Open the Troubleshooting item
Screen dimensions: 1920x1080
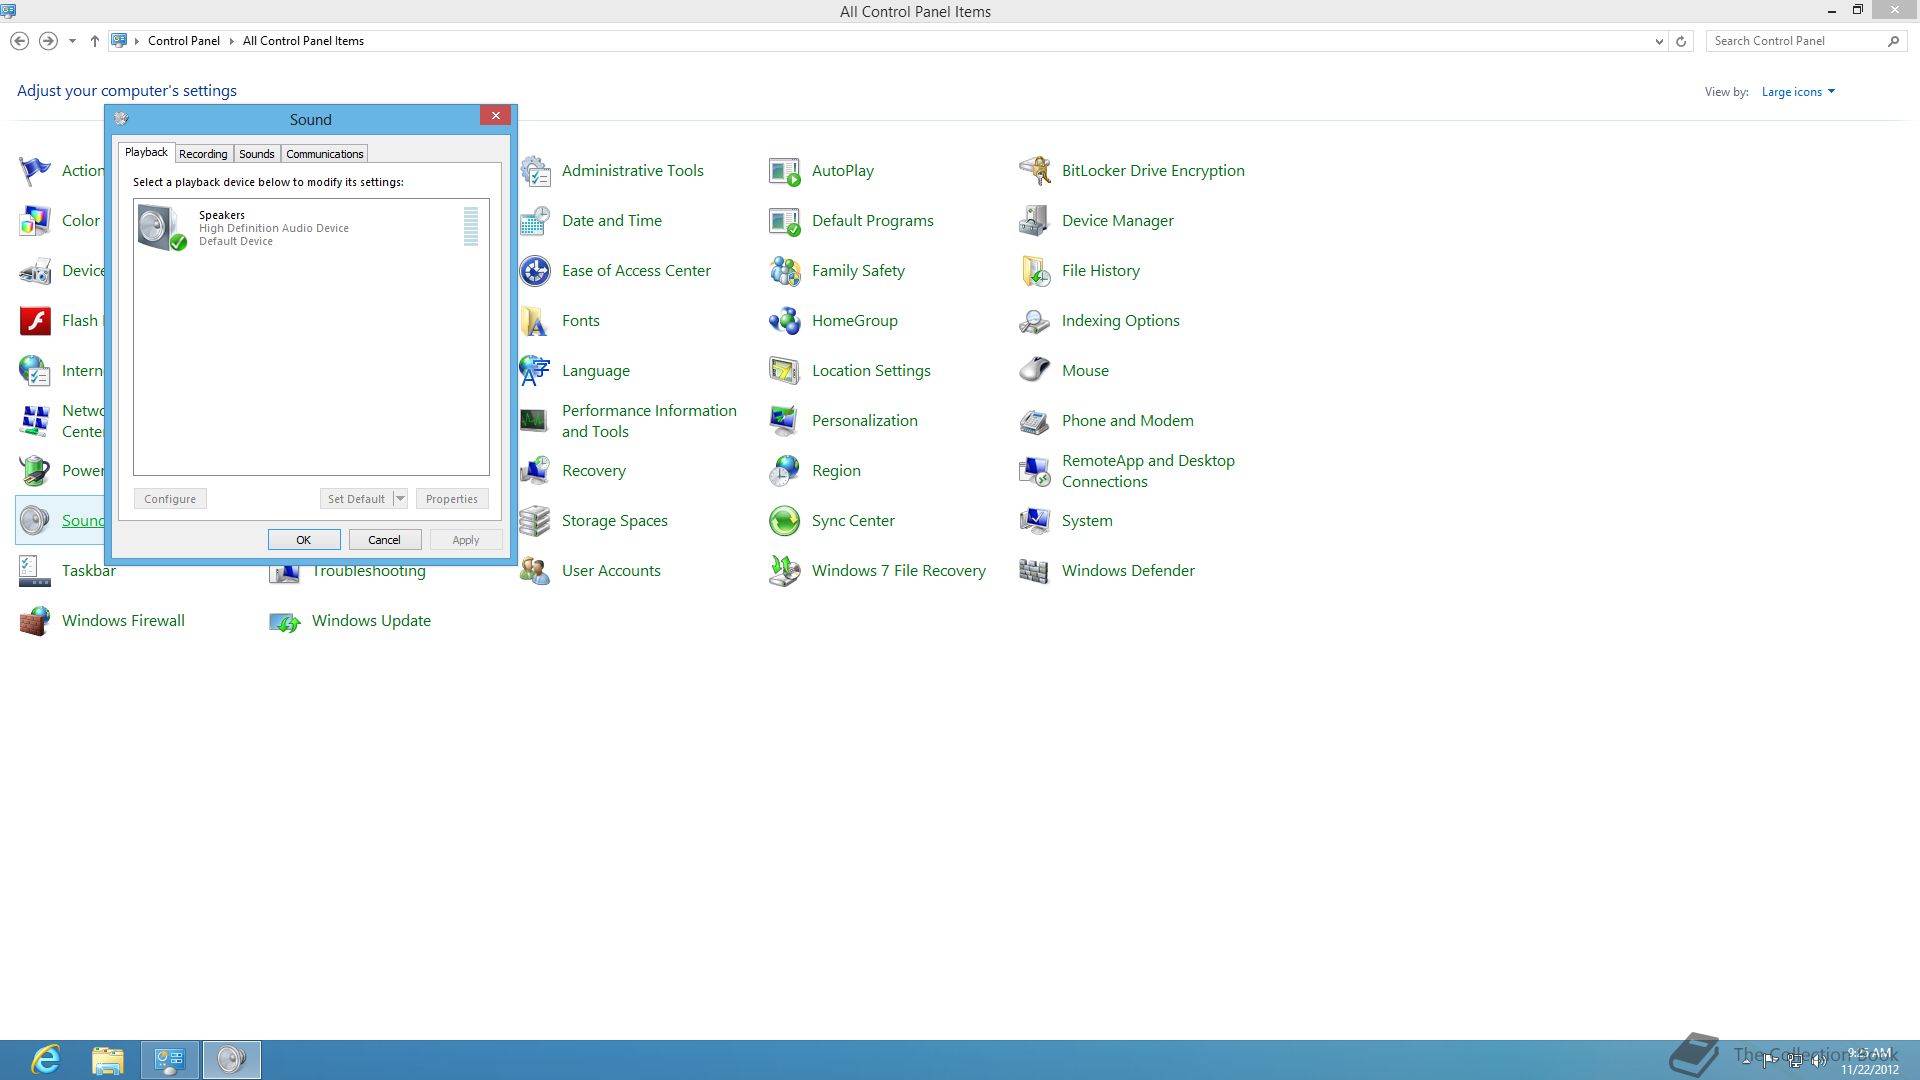[x=348, y=571]
